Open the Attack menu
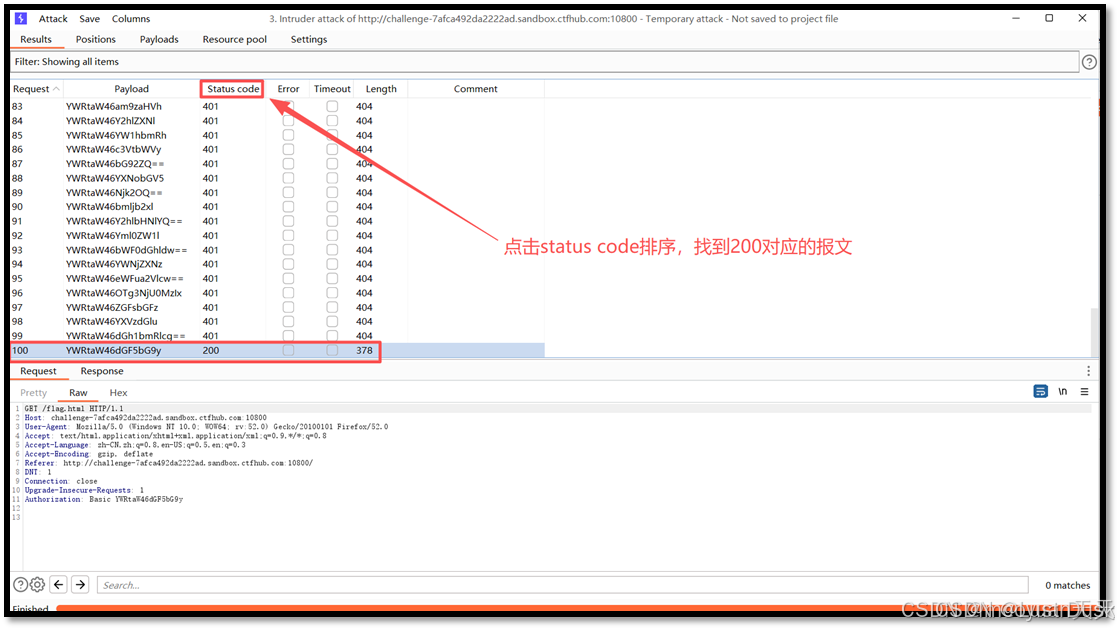Image resolution: width=1119 pixels, height=630 pixels. [53, 19]
